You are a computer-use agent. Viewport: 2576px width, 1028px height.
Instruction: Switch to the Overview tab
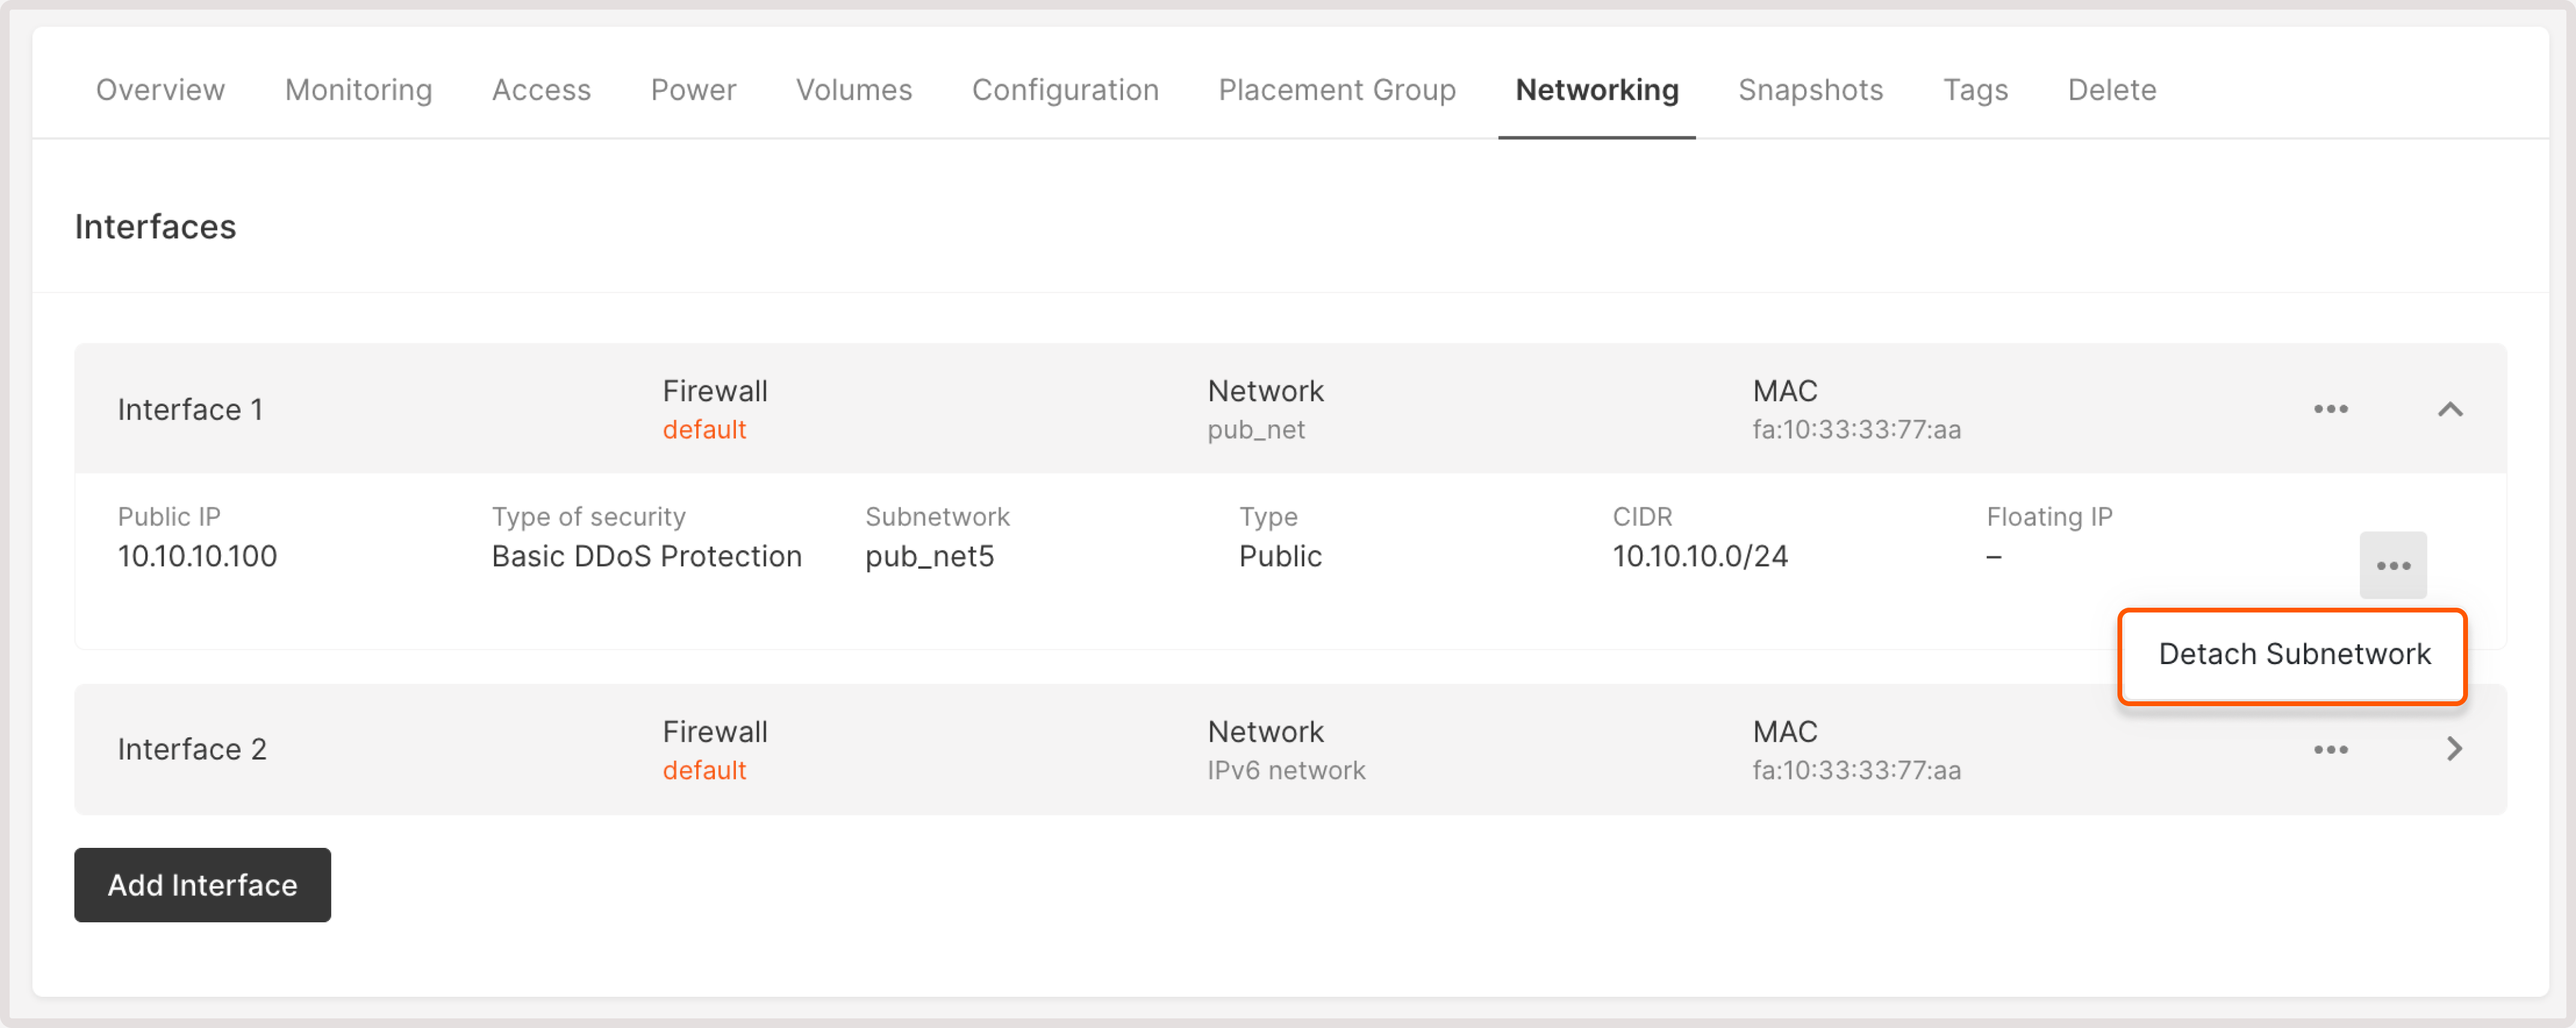(x=160, y=90)
